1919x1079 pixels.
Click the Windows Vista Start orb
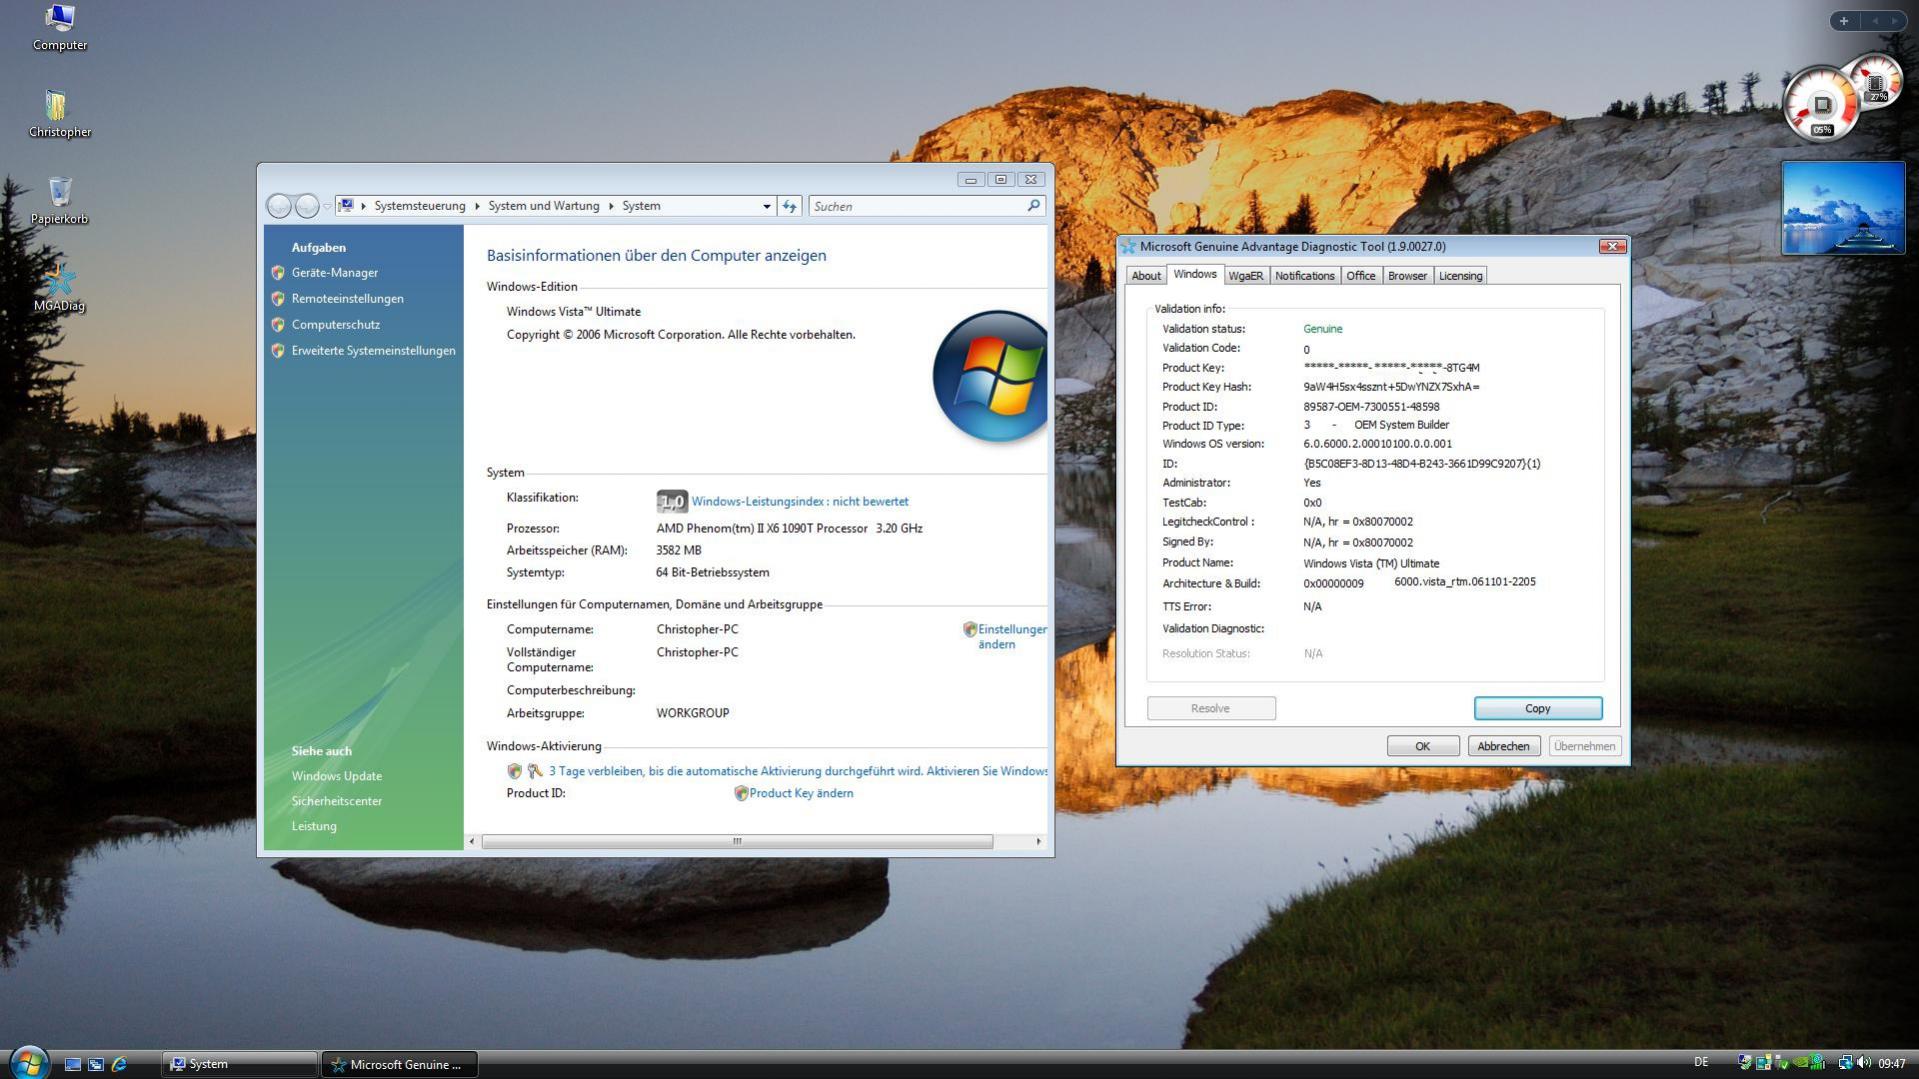pyautogui.click(x=28, y=1062)
